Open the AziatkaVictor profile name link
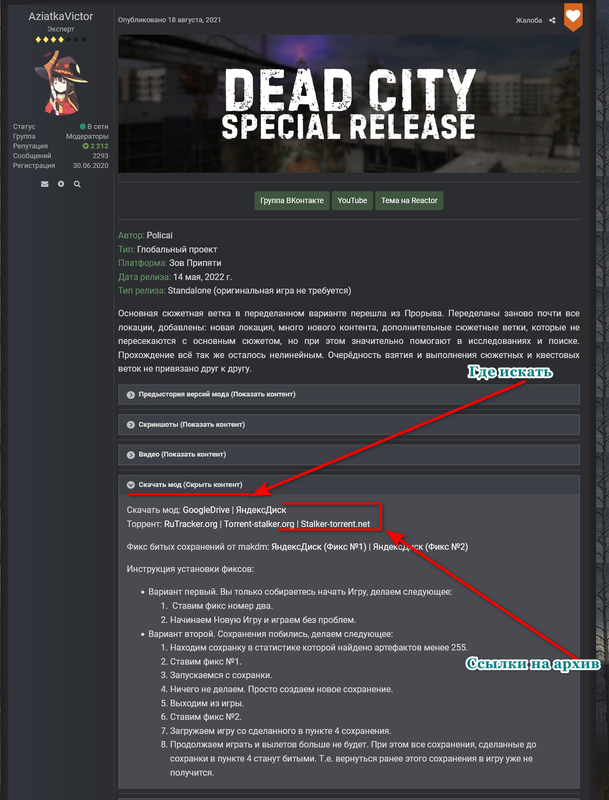 tap(61, 16)
